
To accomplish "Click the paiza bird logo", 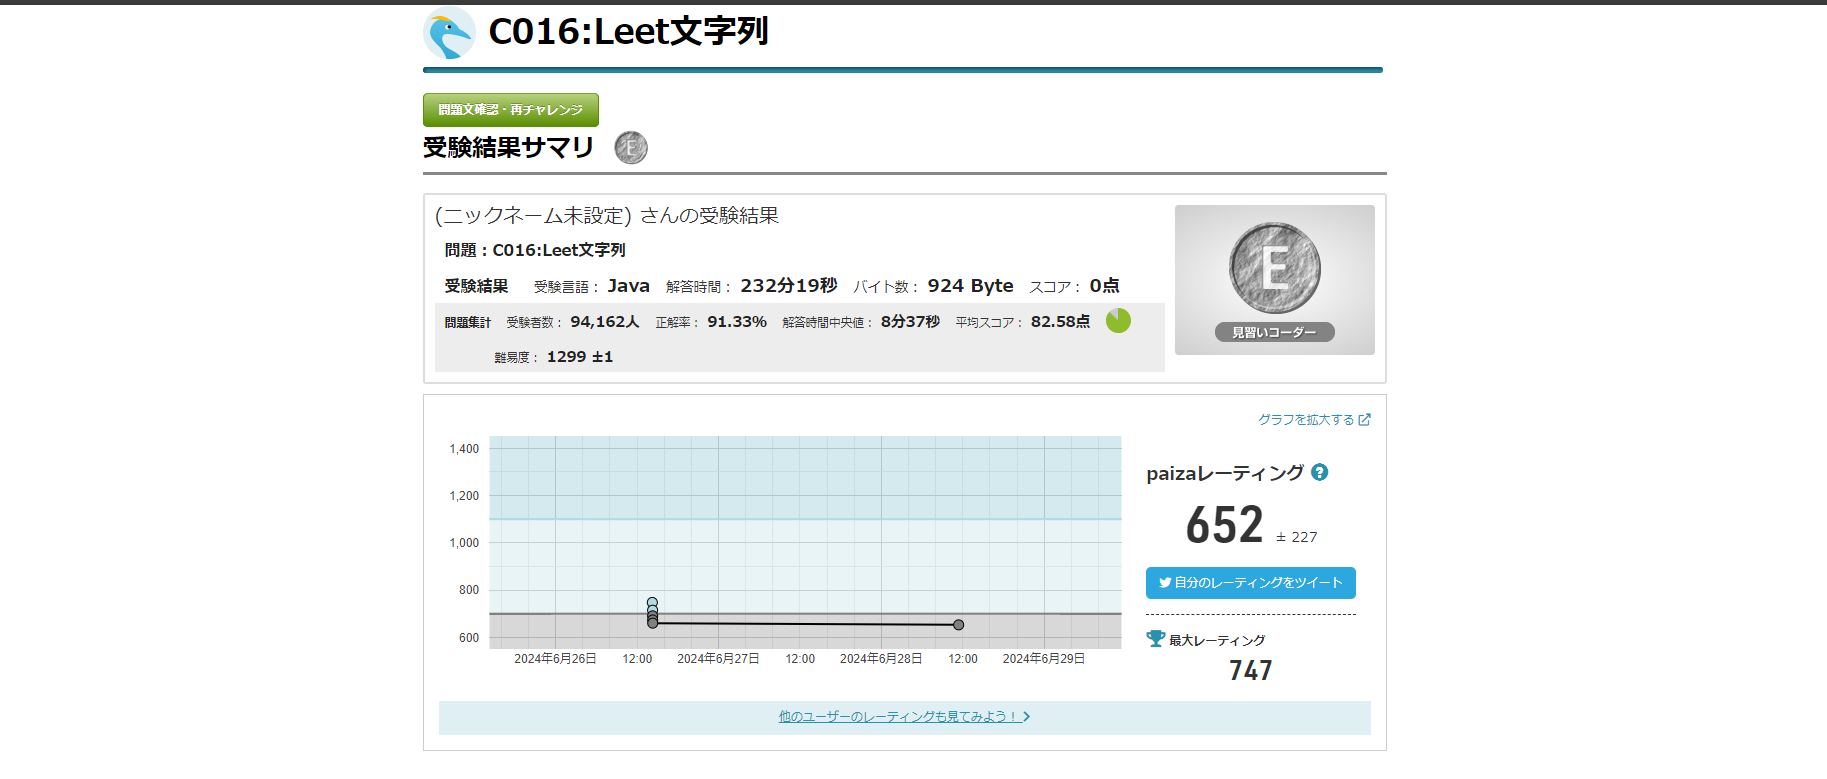I will point(449,33).
